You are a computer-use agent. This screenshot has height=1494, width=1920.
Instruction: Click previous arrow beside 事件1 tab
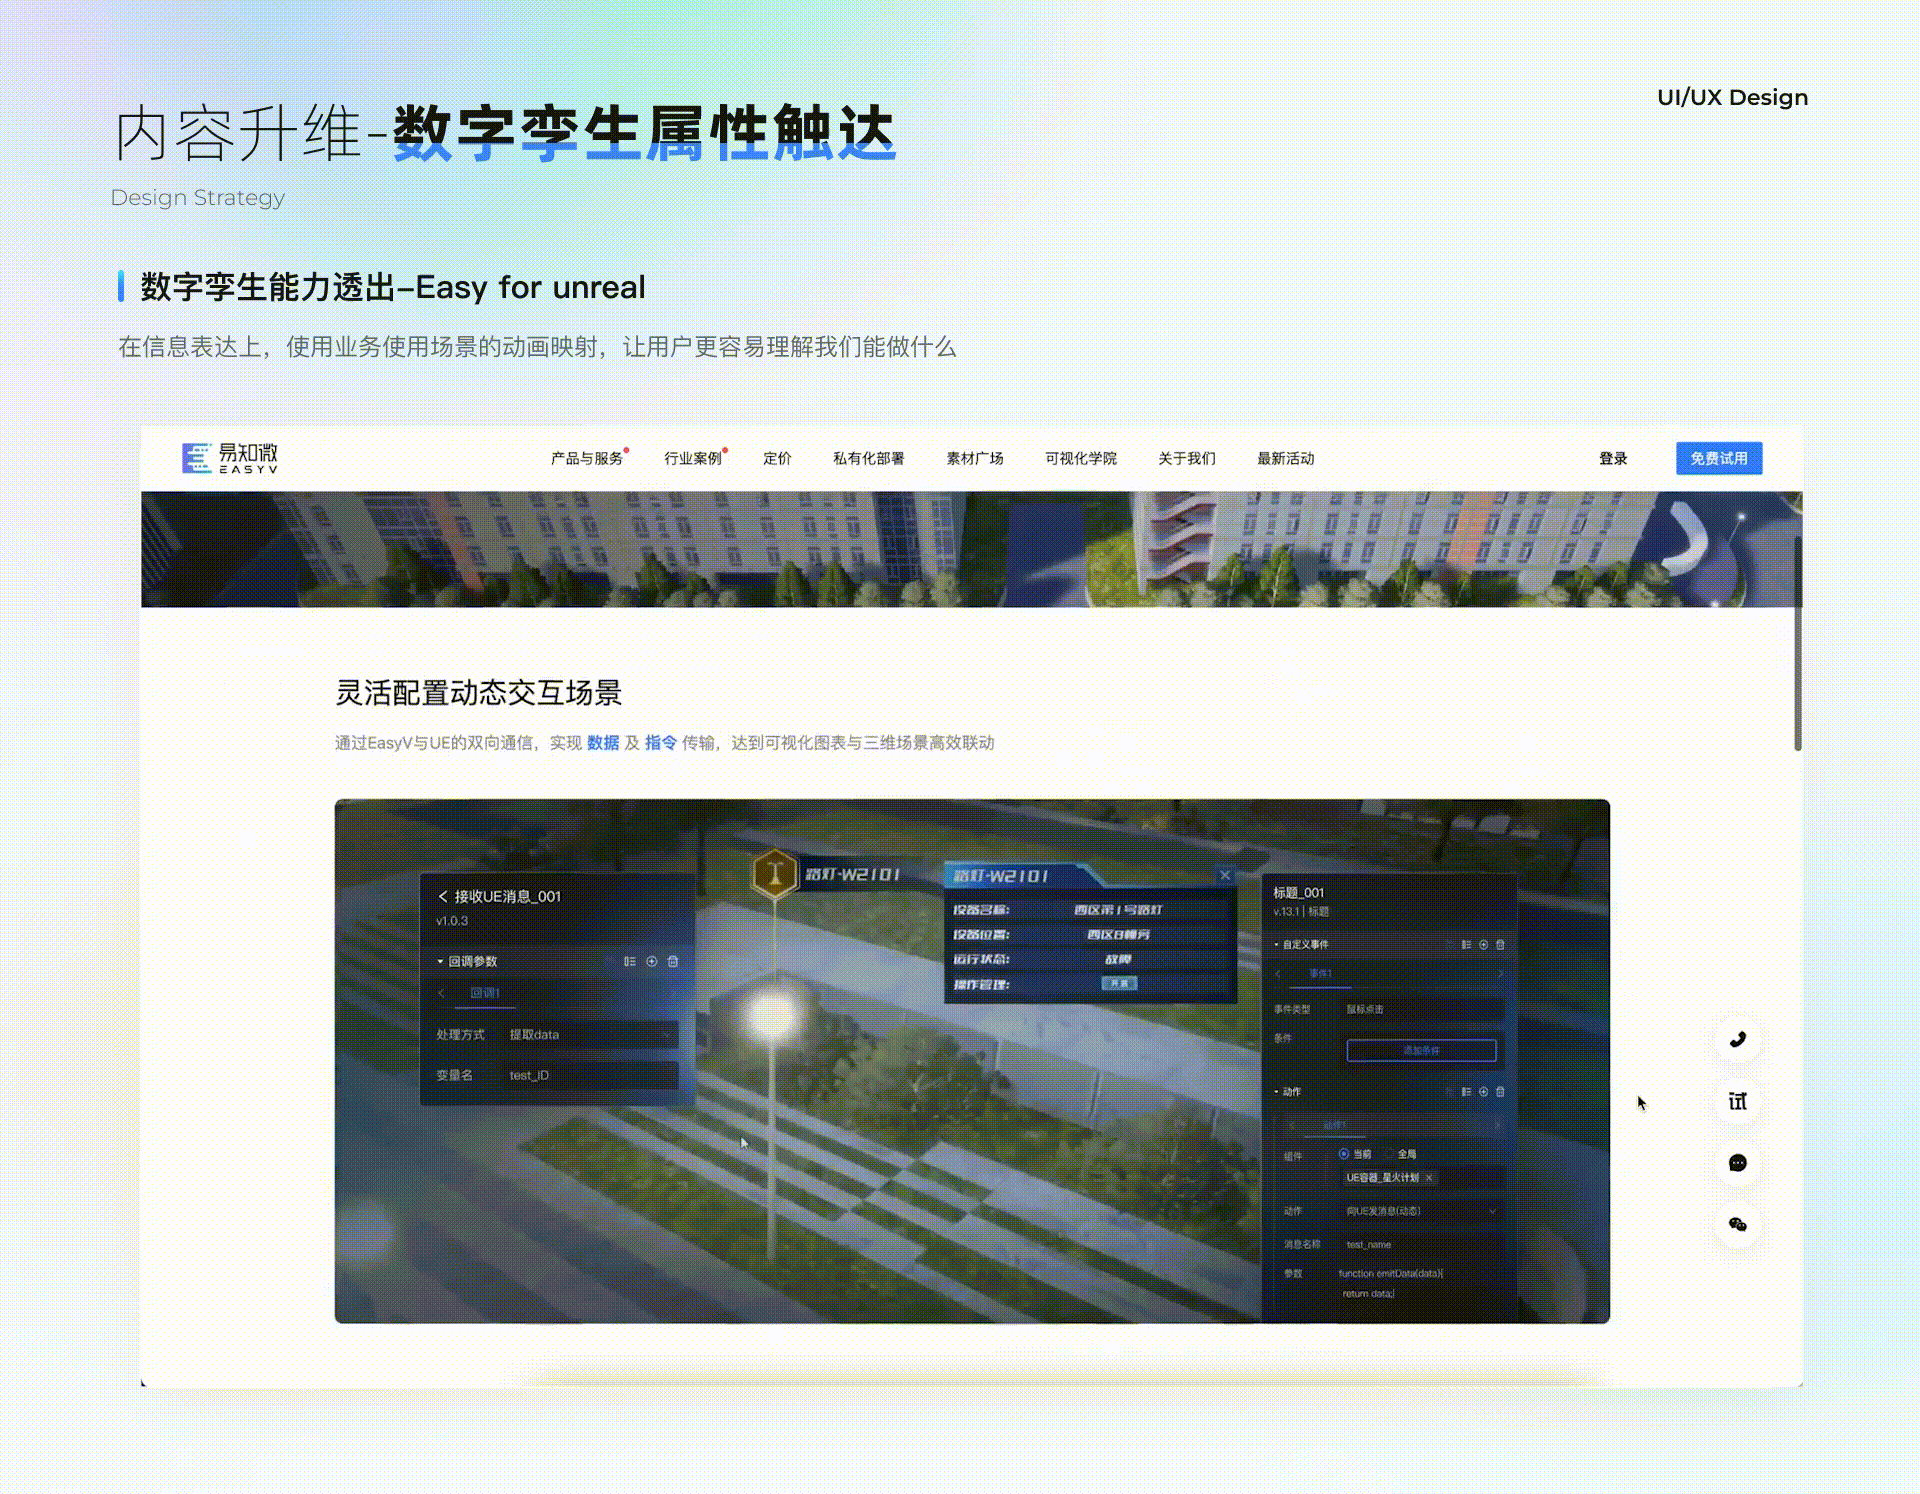1278,974
